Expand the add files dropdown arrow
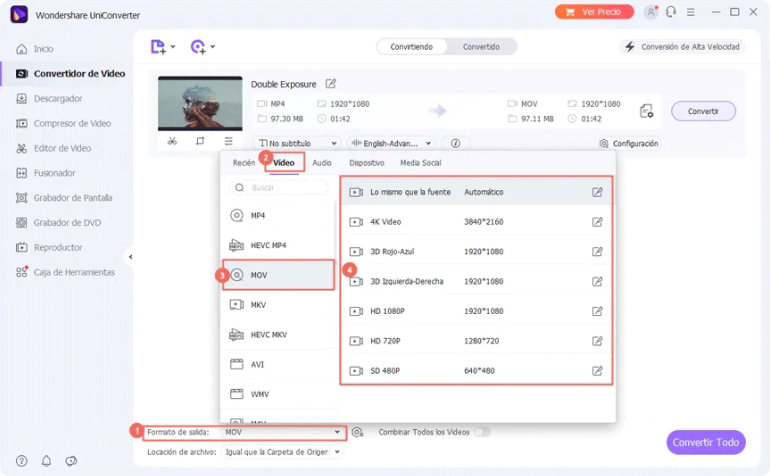770x476 pixels. click(173, 47)
